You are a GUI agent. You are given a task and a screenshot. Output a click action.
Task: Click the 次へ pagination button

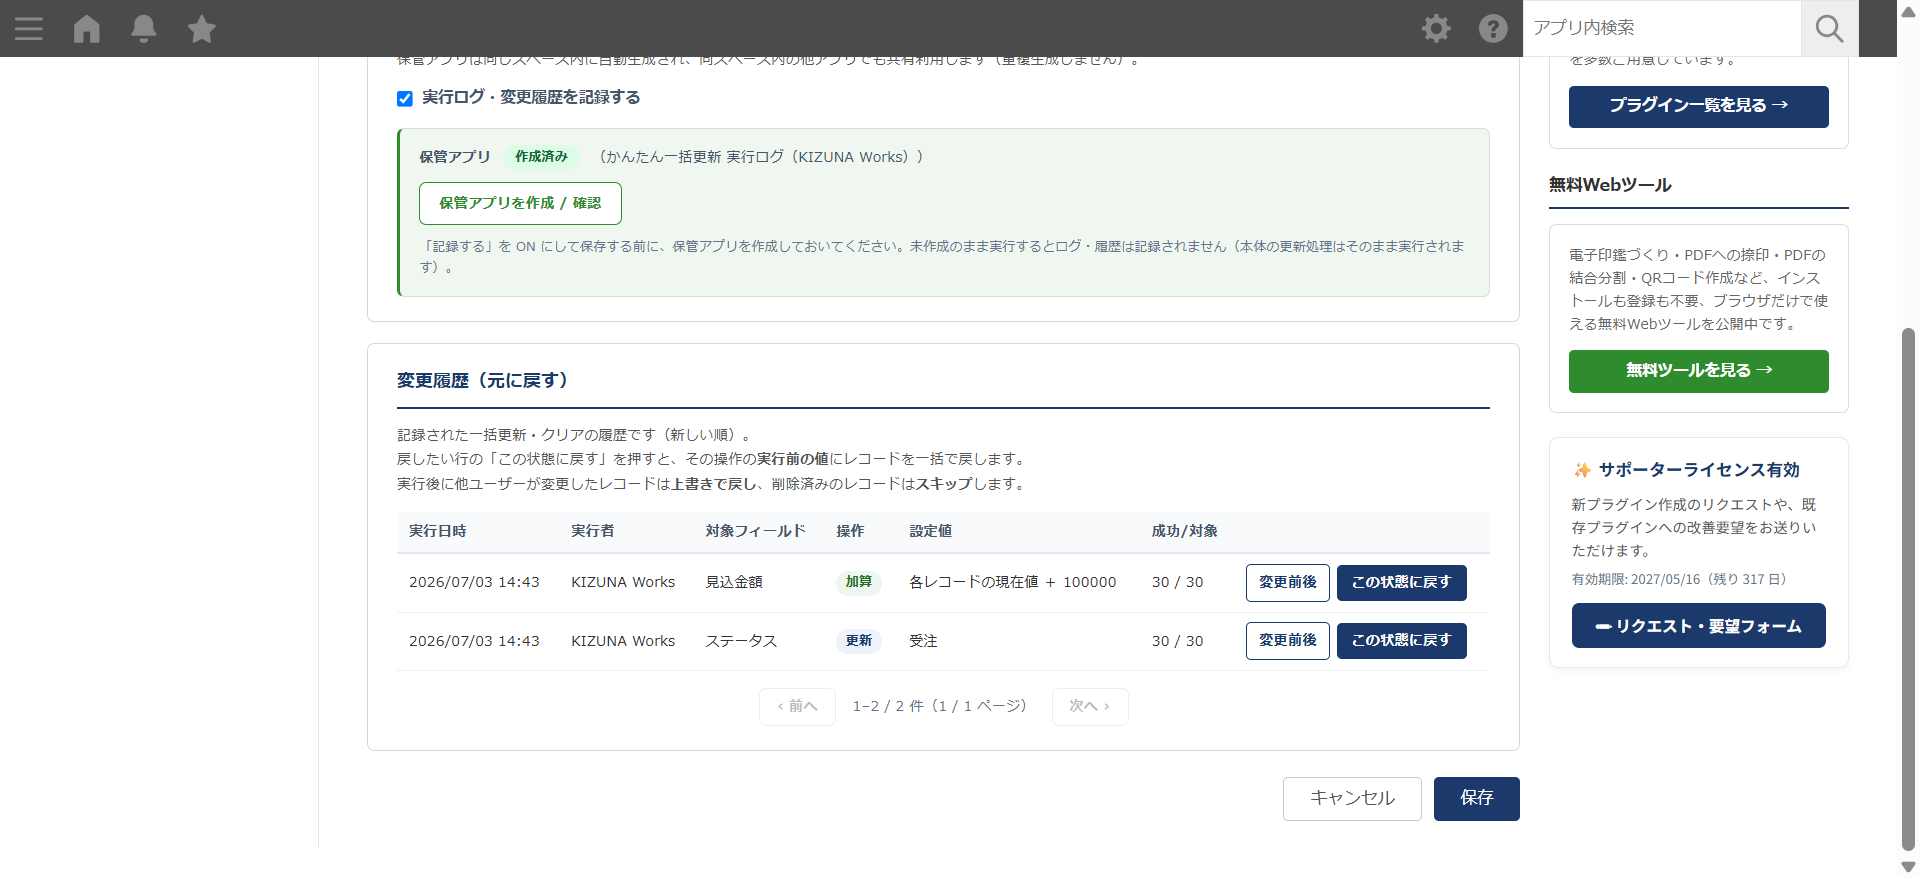(x=1090, y=706)
